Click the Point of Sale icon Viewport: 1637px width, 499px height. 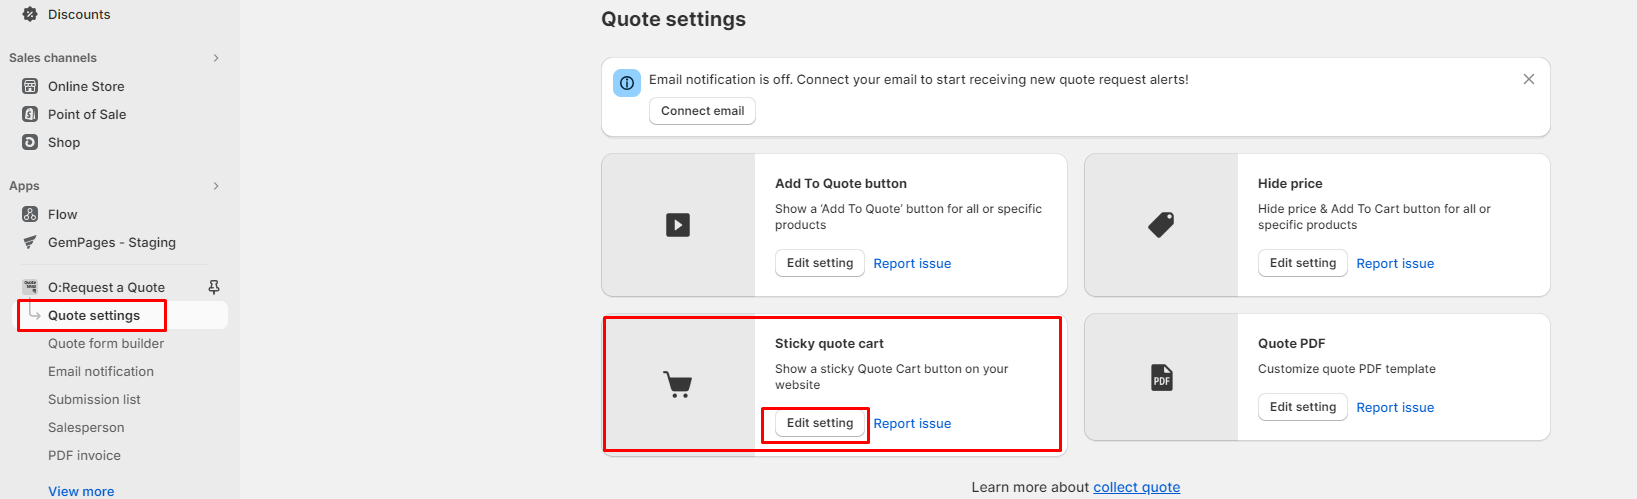click(x=30, y=114)
